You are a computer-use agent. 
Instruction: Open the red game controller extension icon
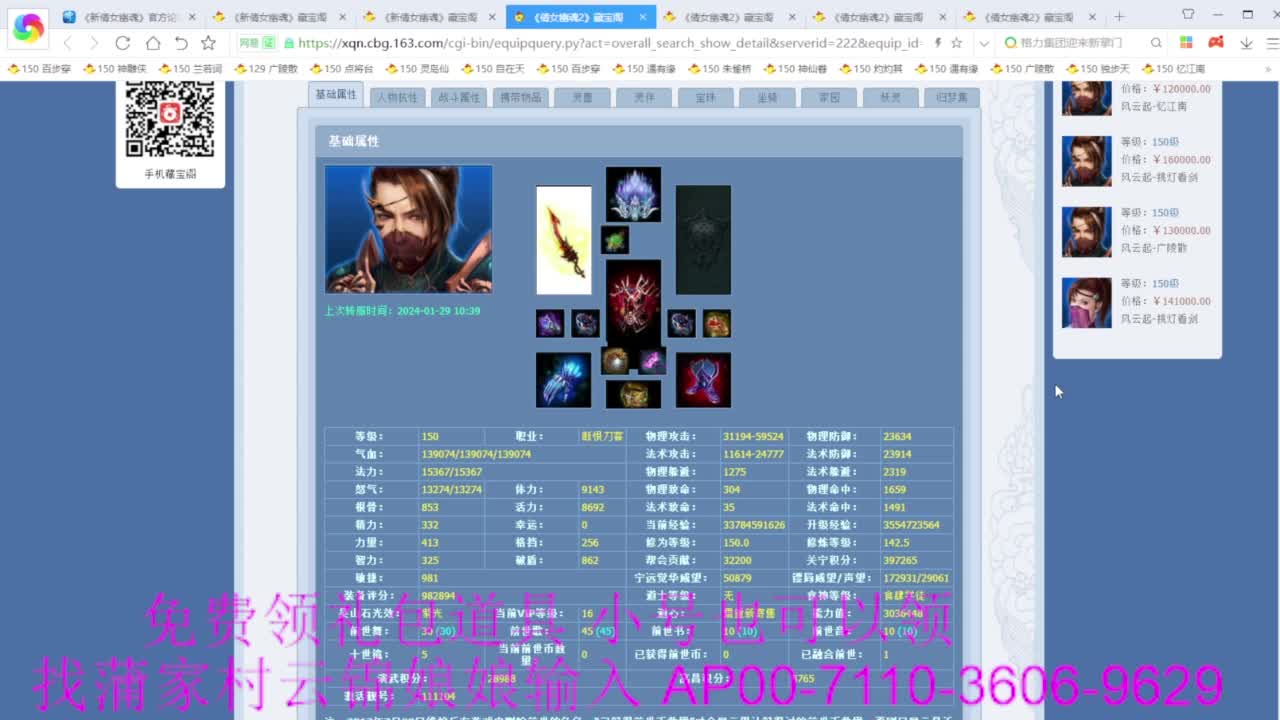point(1216,43)
